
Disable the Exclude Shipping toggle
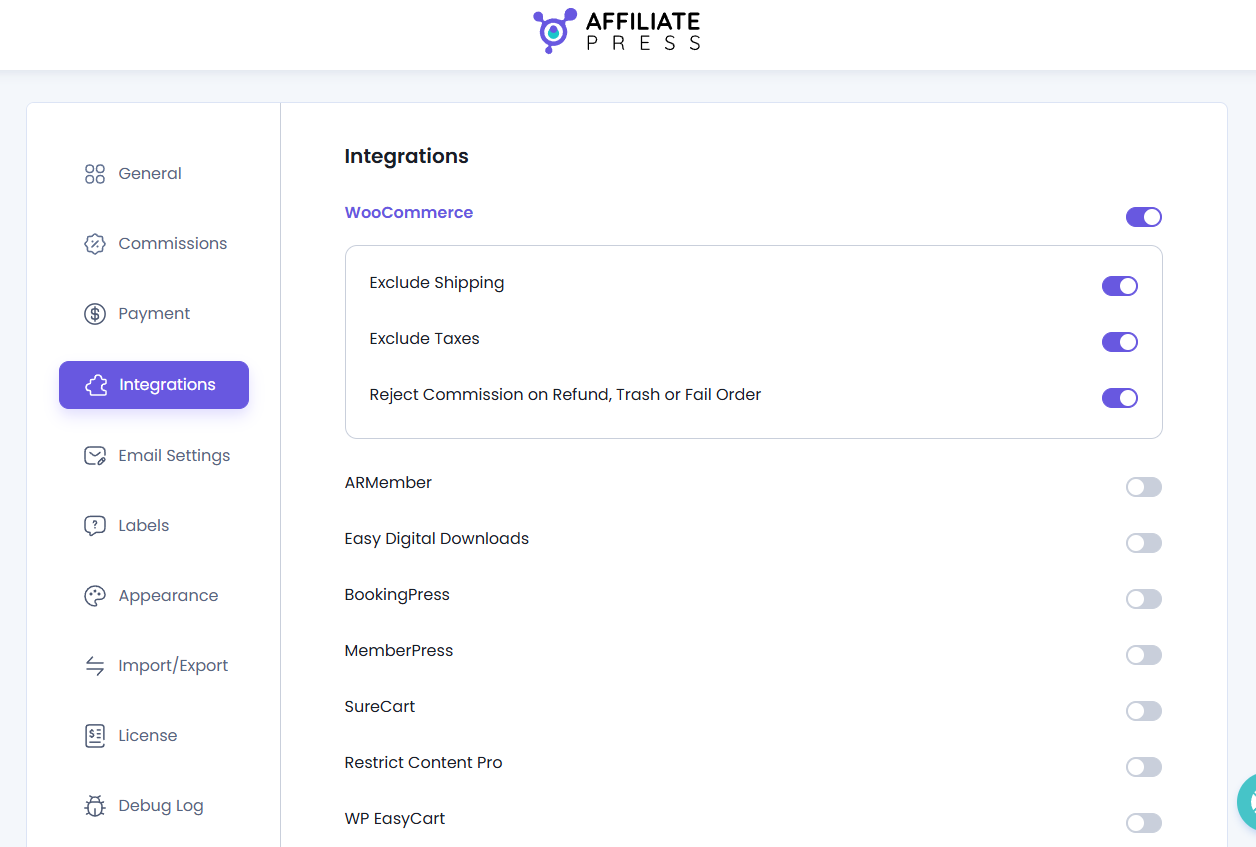tap(1120, 286)
